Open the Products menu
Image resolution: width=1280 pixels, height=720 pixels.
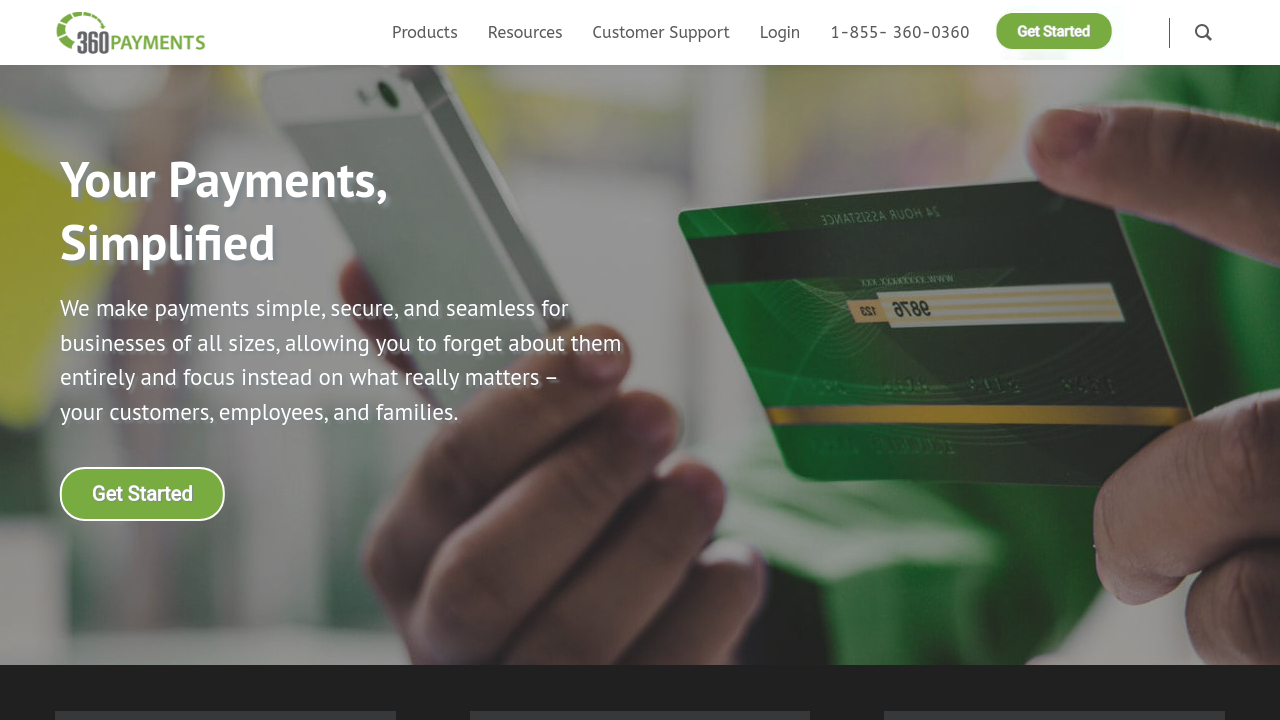425,32
